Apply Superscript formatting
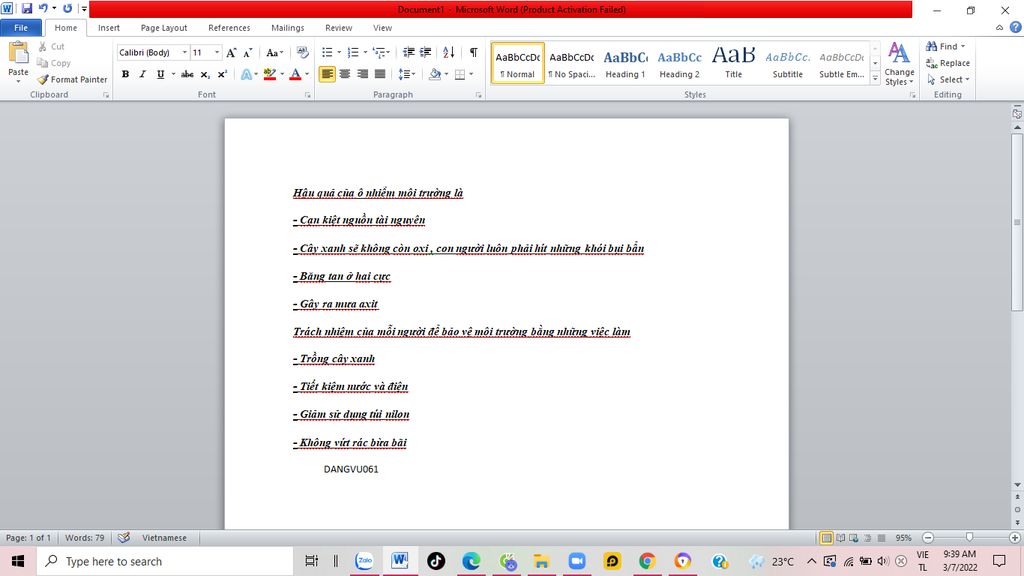 click(222, 74)
